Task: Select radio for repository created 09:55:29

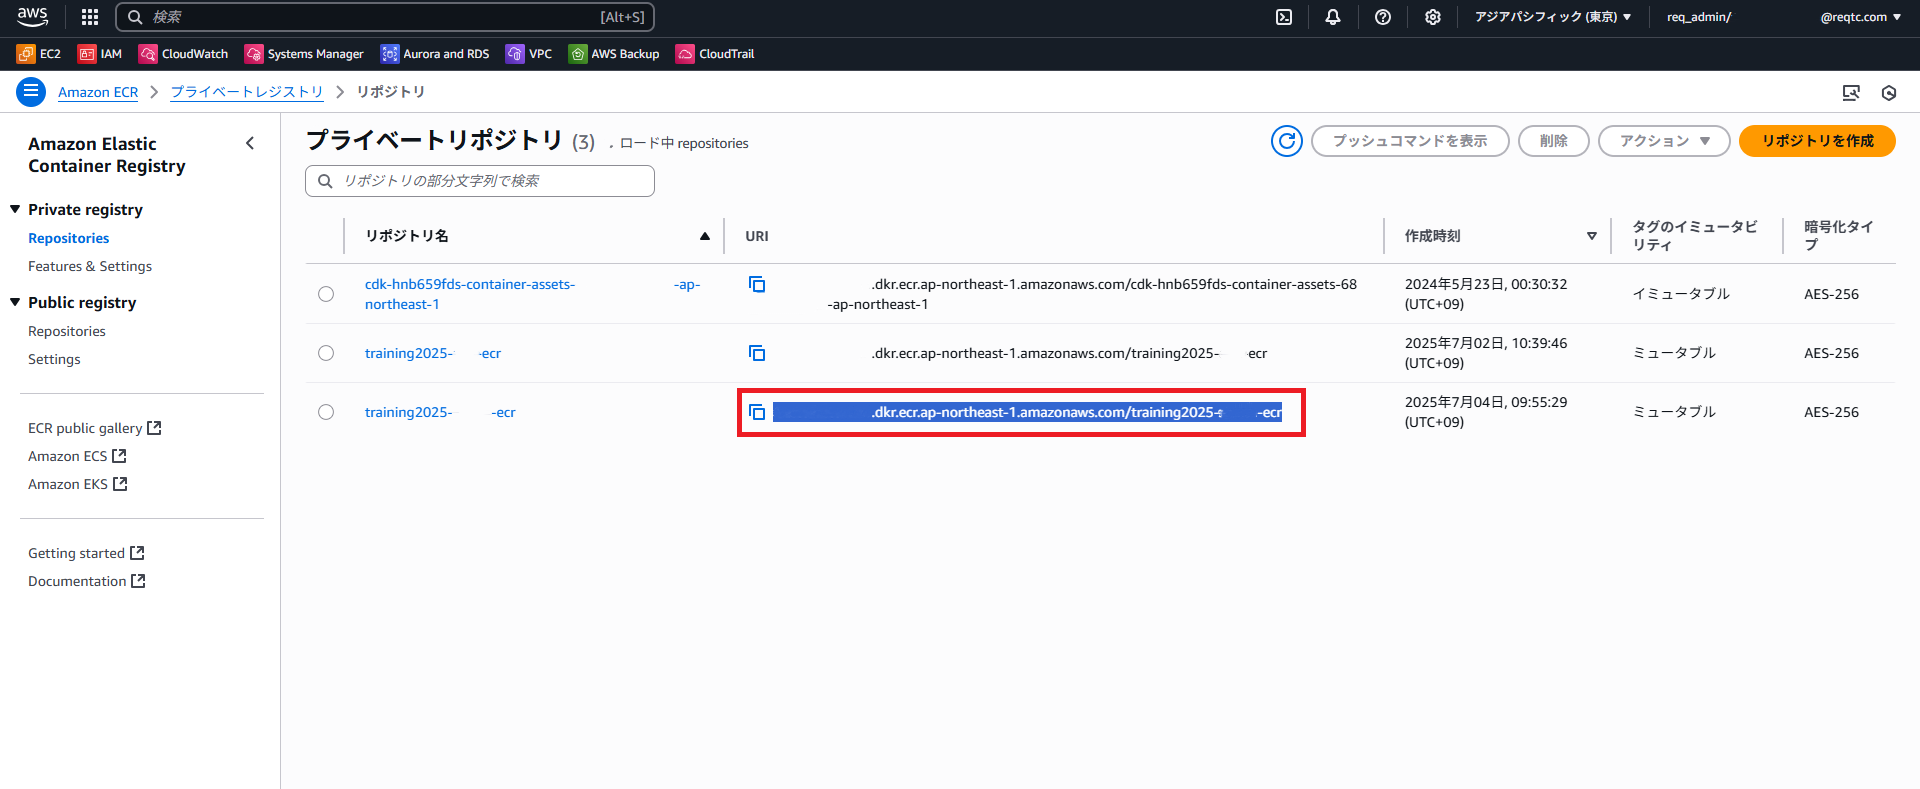Action: pyautogui.click(x=326, y=412)
